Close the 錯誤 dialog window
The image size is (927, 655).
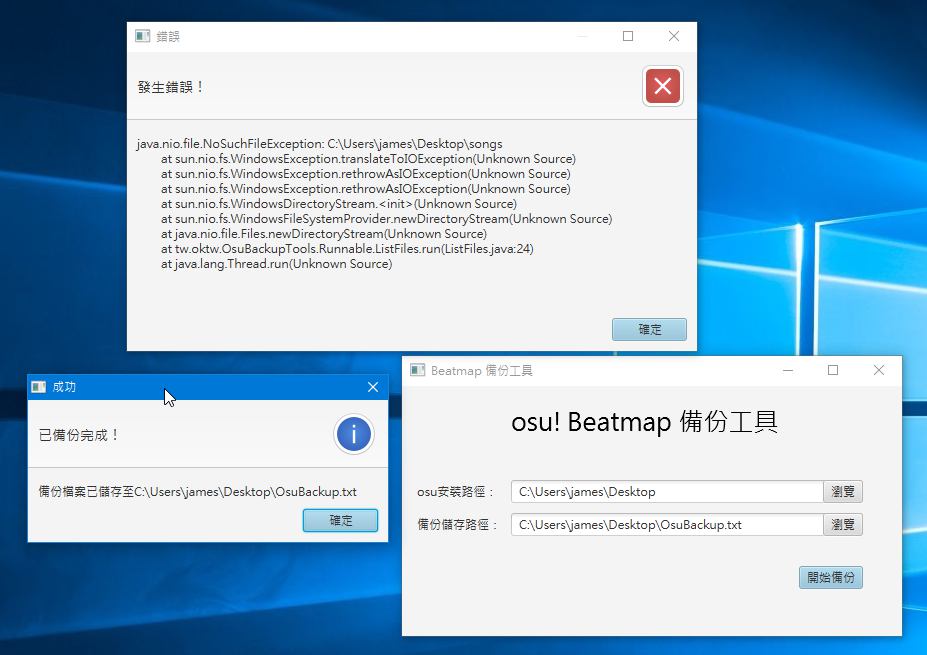coord(673,36)
